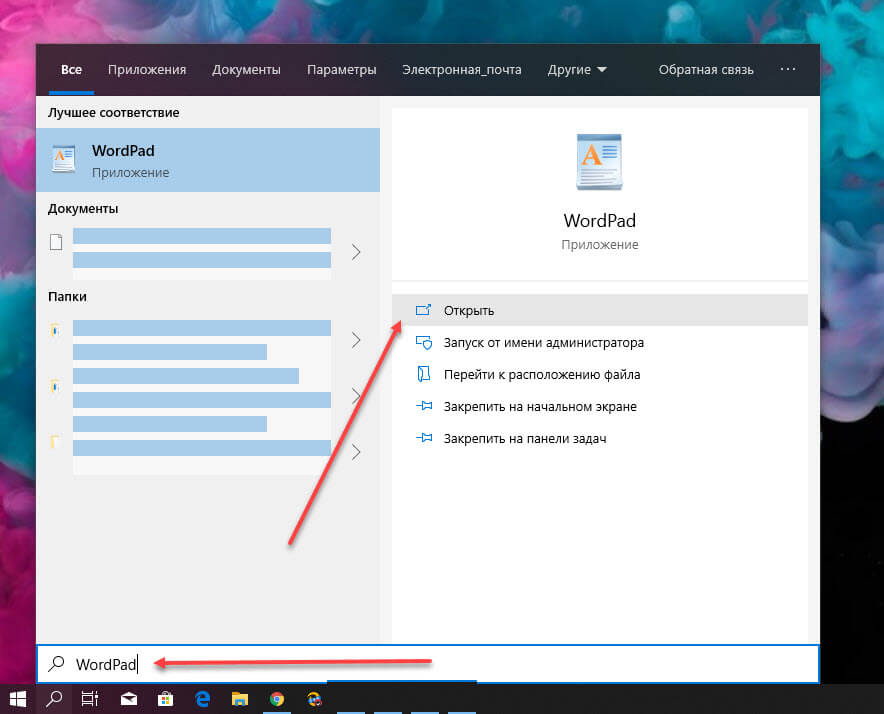Select the WordPad best match result
Viewport: 884px width, 714px height.
pos(208,160)
